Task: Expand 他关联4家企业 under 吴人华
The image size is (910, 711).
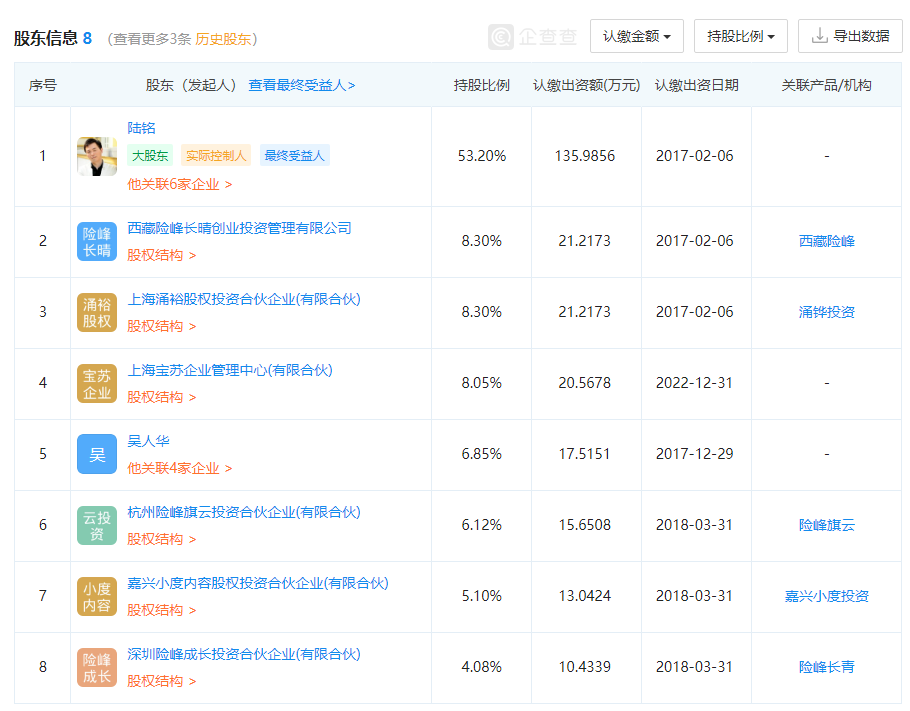Action: tap(179, 468)
